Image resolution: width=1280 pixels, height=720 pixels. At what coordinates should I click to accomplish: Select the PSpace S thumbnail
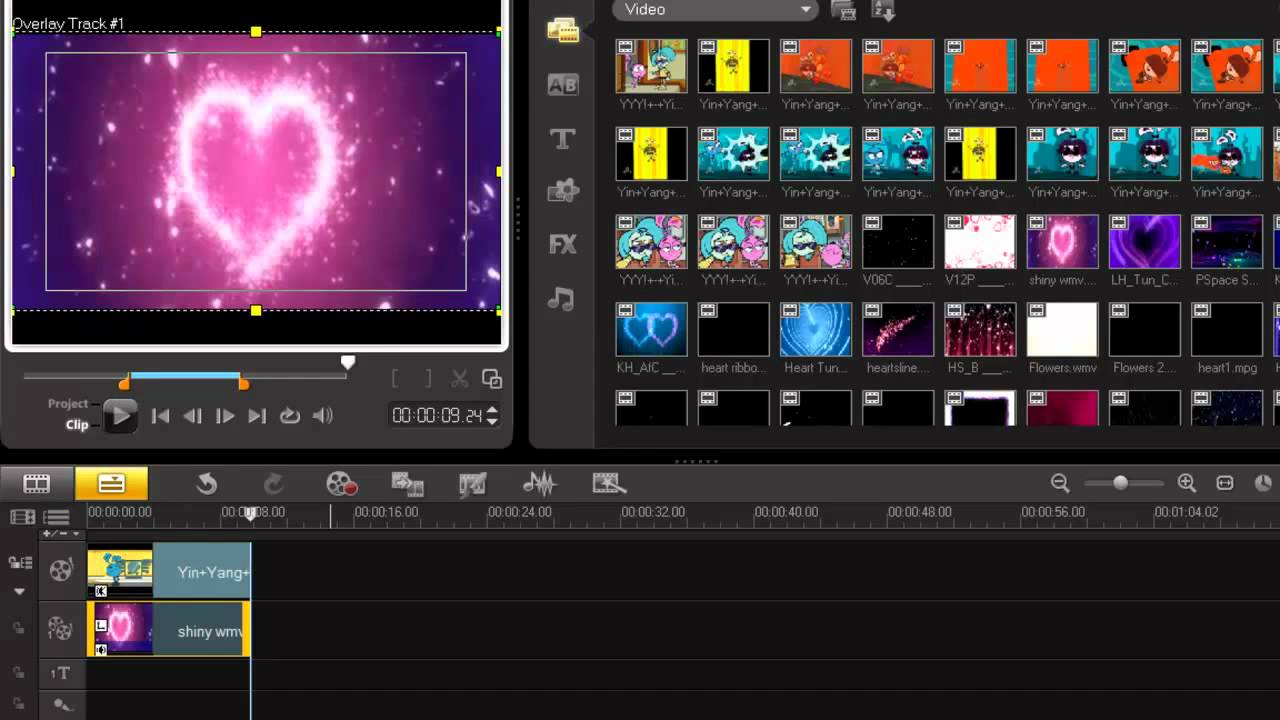[x=1227, y=241]
